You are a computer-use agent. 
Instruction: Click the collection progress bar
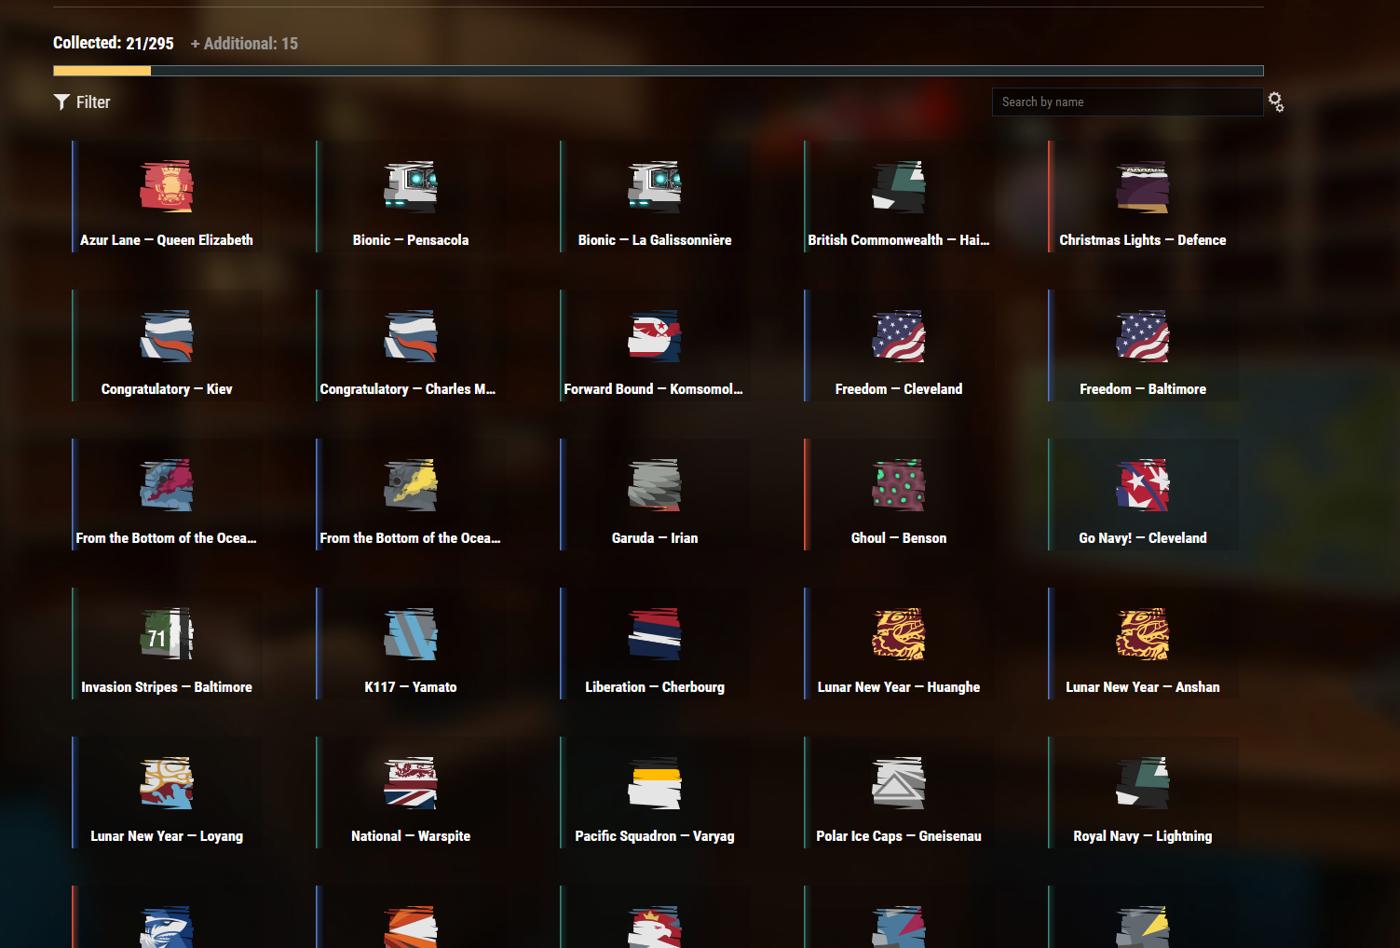(658, 71)
